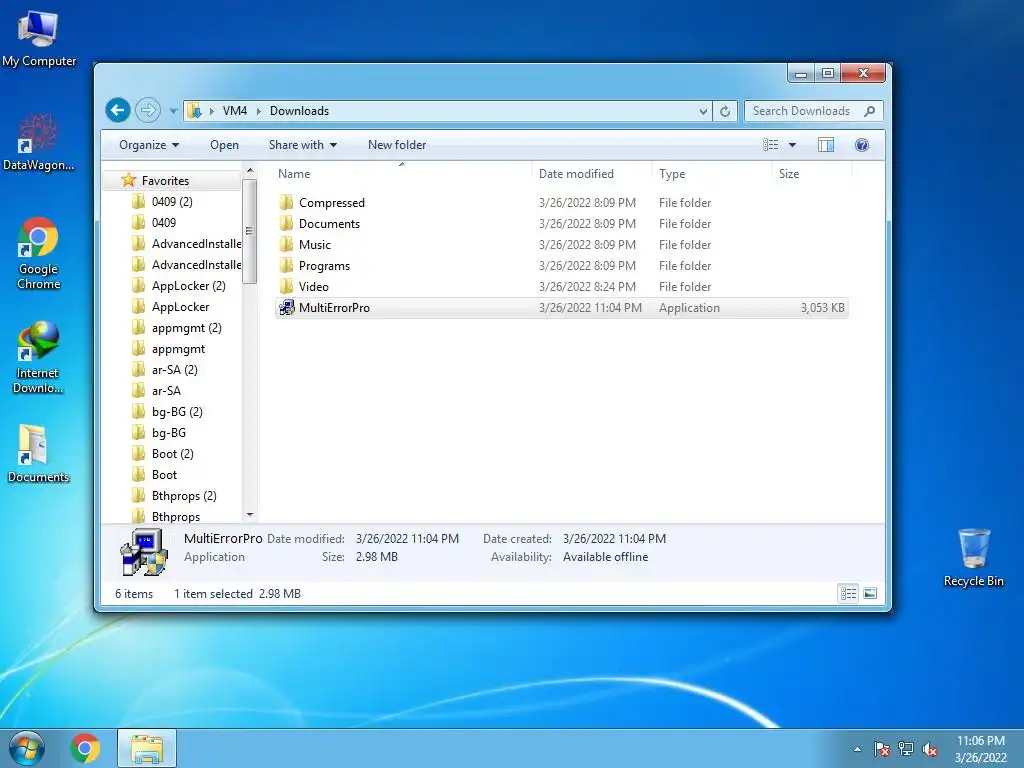This screenshot has height=768, width=1024.
Task: Click Downloads in the address path
Action: tap(299, 111)
